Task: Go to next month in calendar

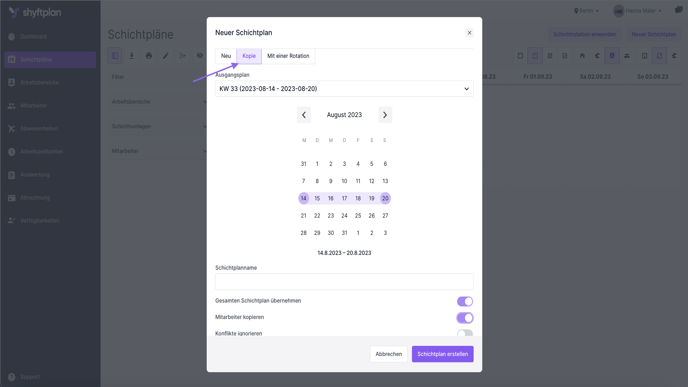Action: pos(385,115)
